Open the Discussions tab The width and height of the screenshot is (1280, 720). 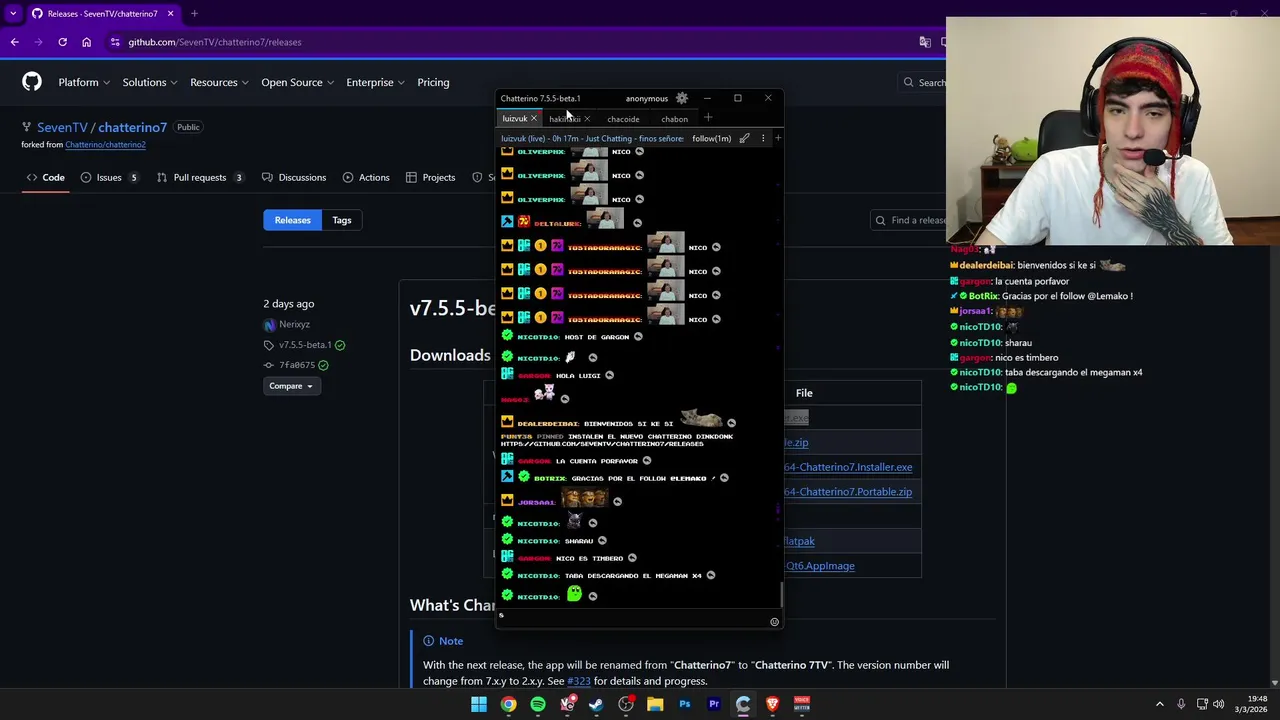tap(294, 177)
